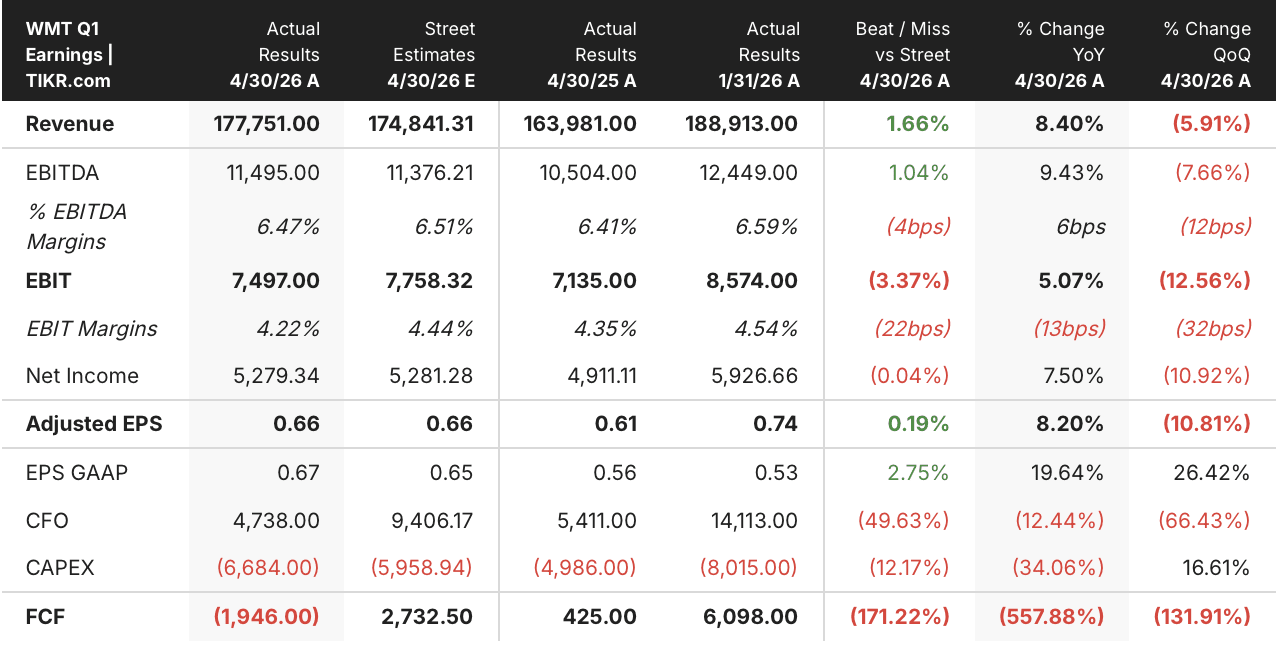This screenshot has width=1280, height=660.
Task: Select net income estimate 5,281.28
Action: [x=430, y=376]
